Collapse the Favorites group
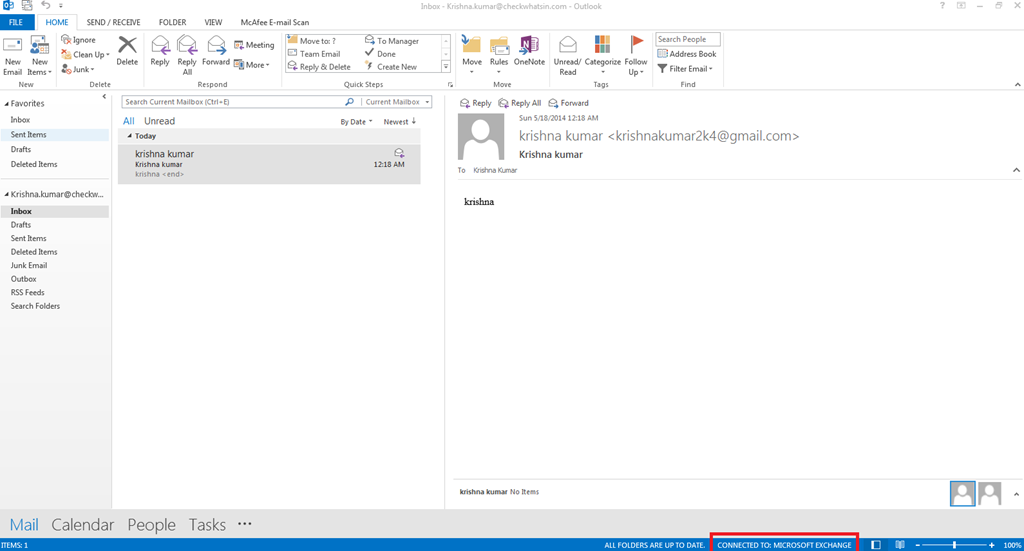 tap(7, 104)
